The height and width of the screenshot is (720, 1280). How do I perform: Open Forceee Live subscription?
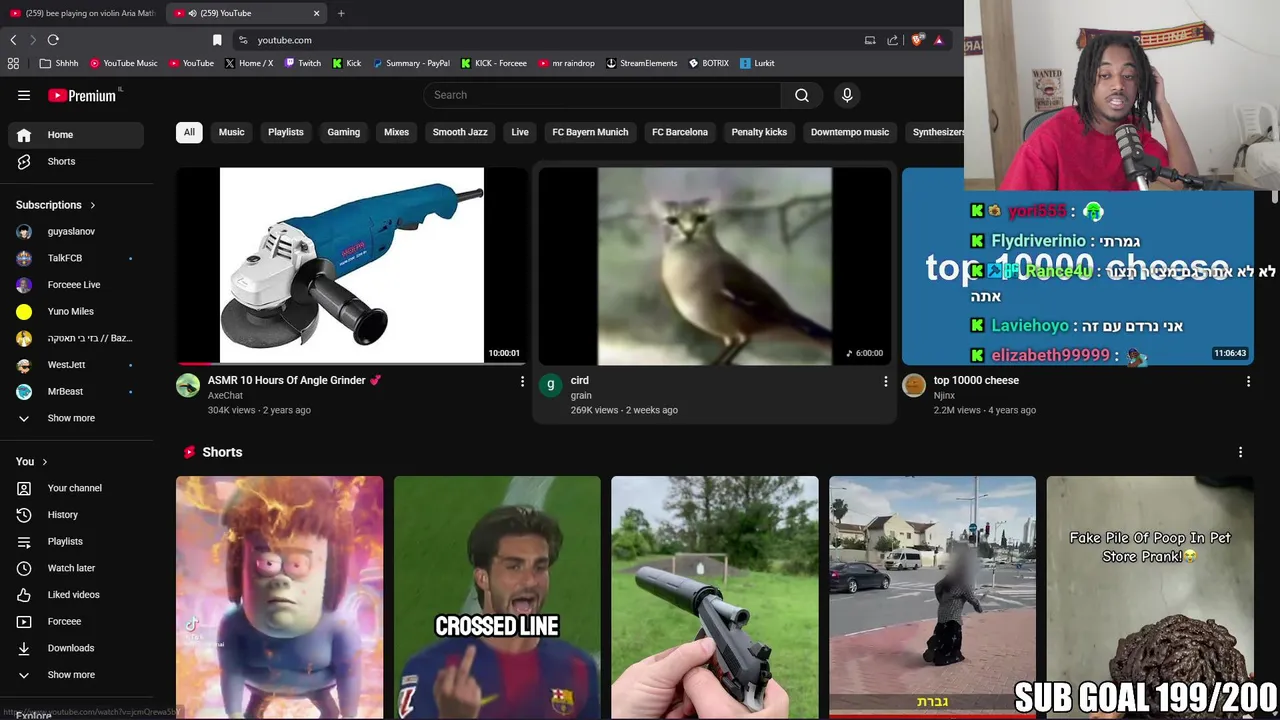pyautogui.click(x=76, y=285)
